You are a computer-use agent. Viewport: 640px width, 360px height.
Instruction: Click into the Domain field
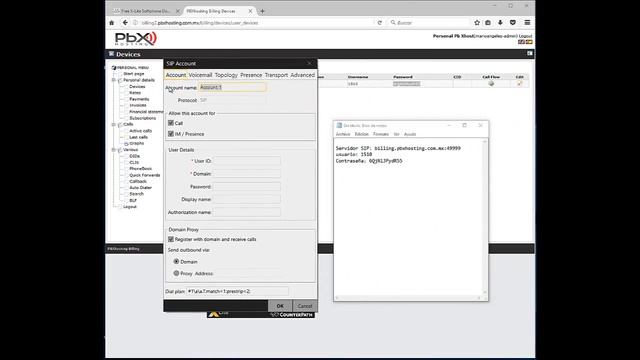click(247, 173)
